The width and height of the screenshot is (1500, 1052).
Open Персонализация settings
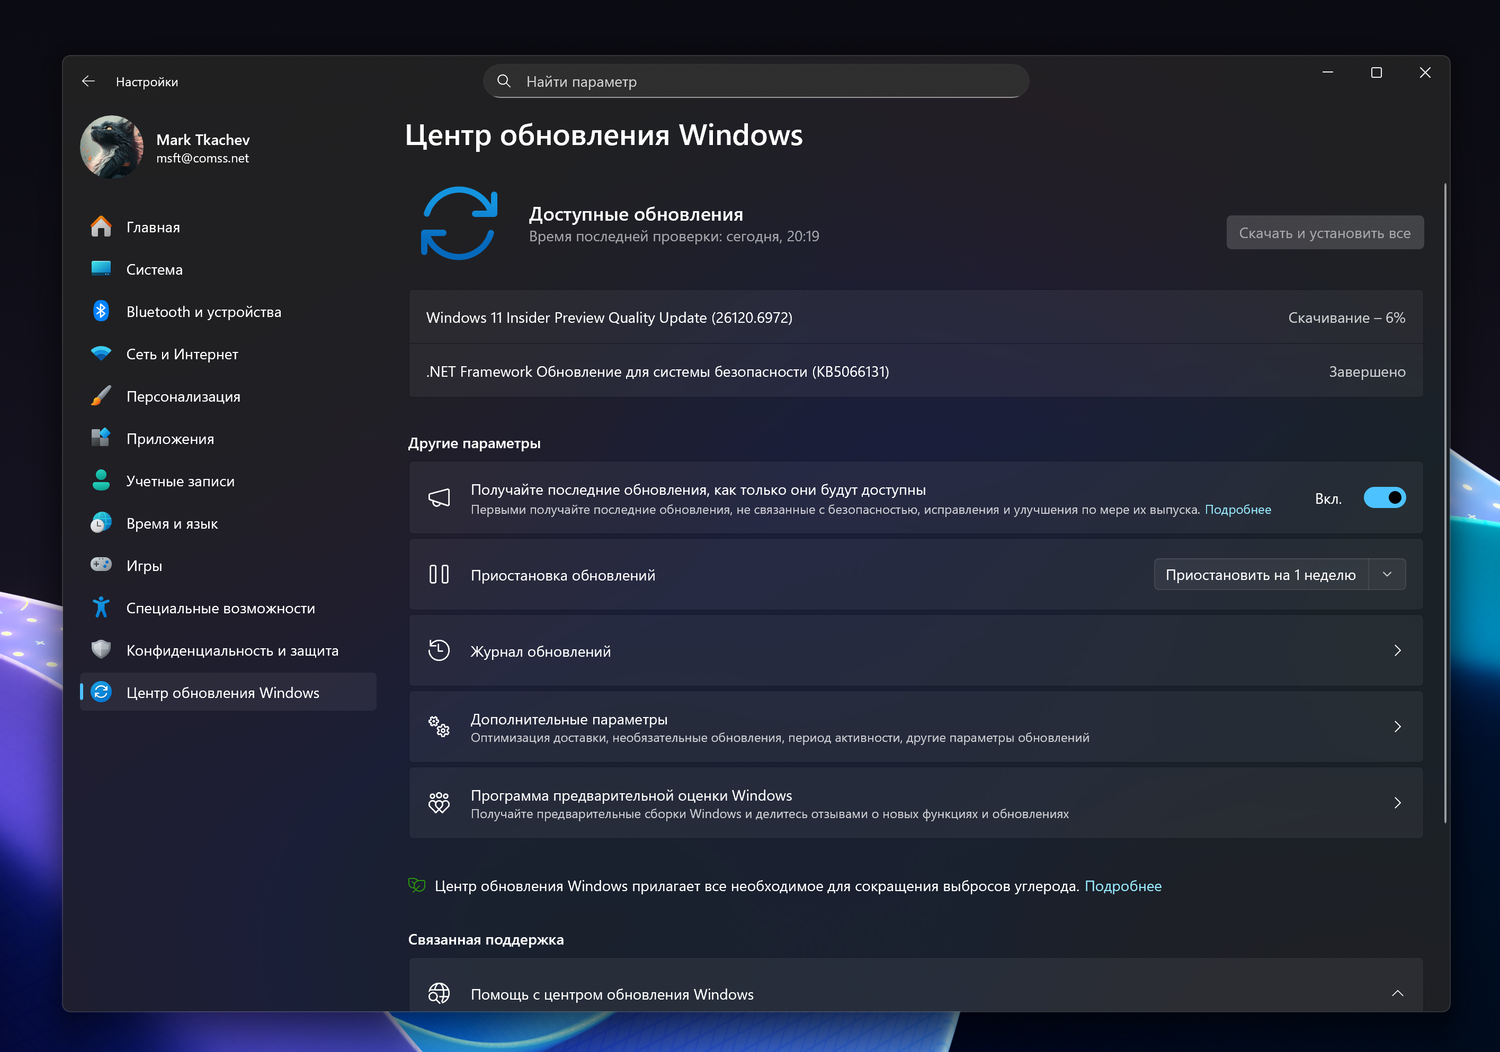tap(228, 396)
